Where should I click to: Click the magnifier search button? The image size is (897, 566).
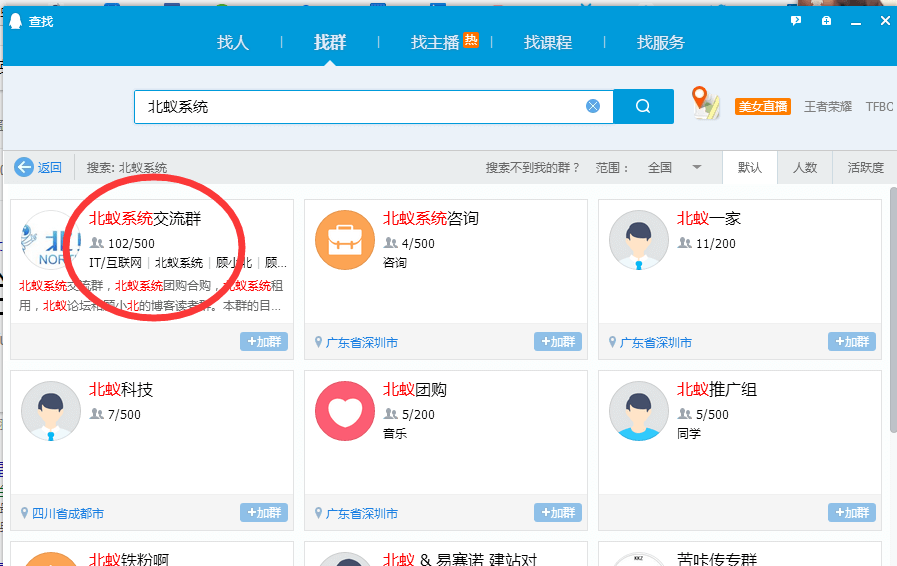tap(643, 106)
